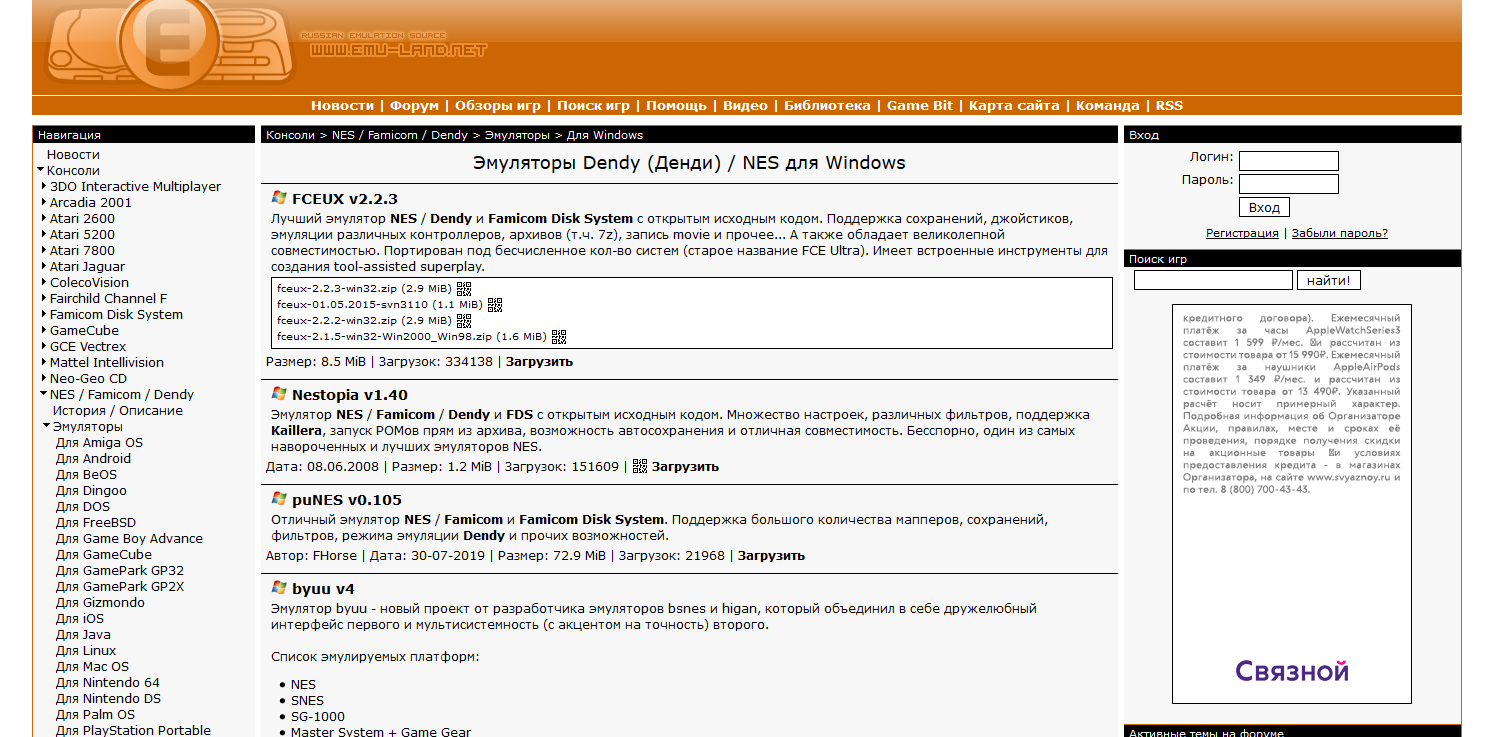1507x737 pixels.
Task: Click Загрузить for puNES v0.105
Action: click(771, 555)
